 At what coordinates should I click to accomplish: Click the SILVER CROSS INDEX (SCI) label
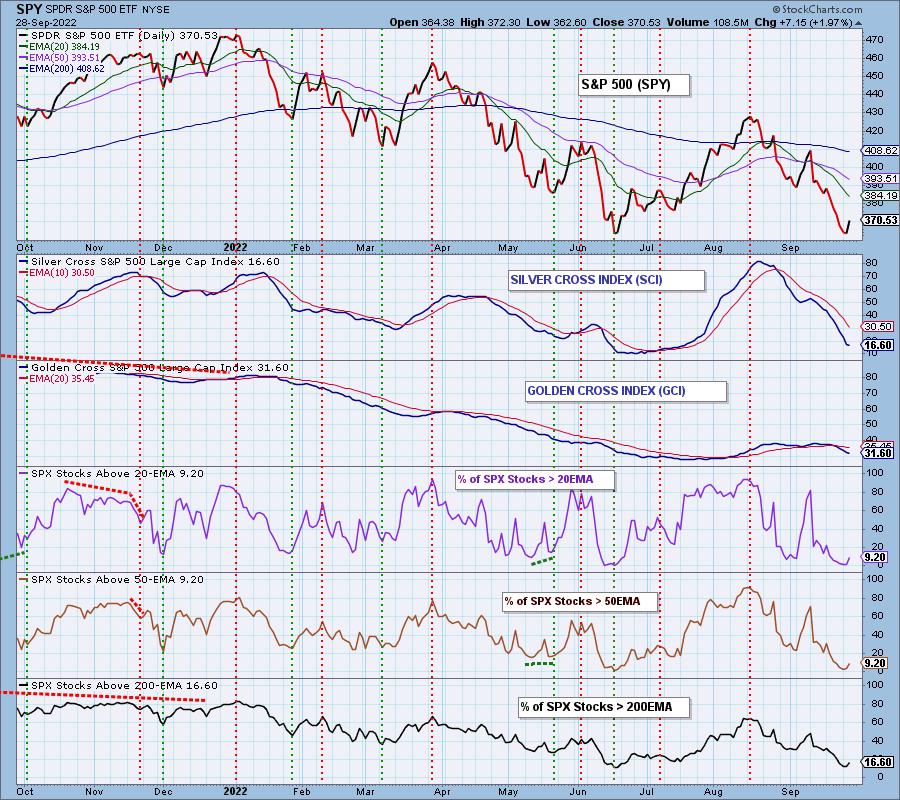pyautogui.click(x=605, y=280)
